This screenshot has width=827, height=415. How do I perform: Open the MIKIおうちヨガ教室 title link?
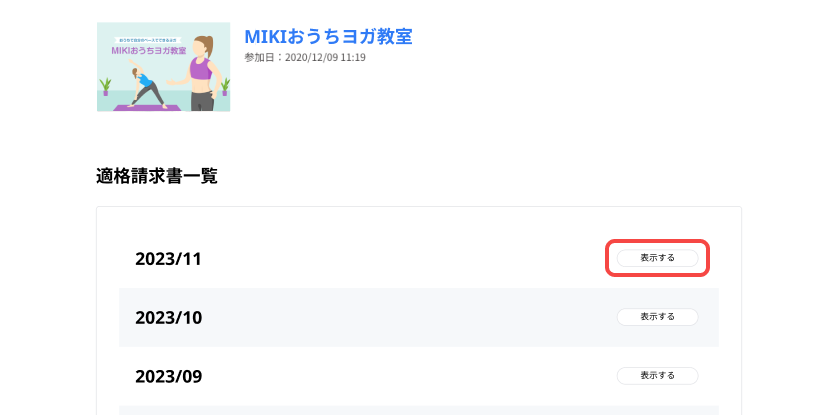(328, 36)
